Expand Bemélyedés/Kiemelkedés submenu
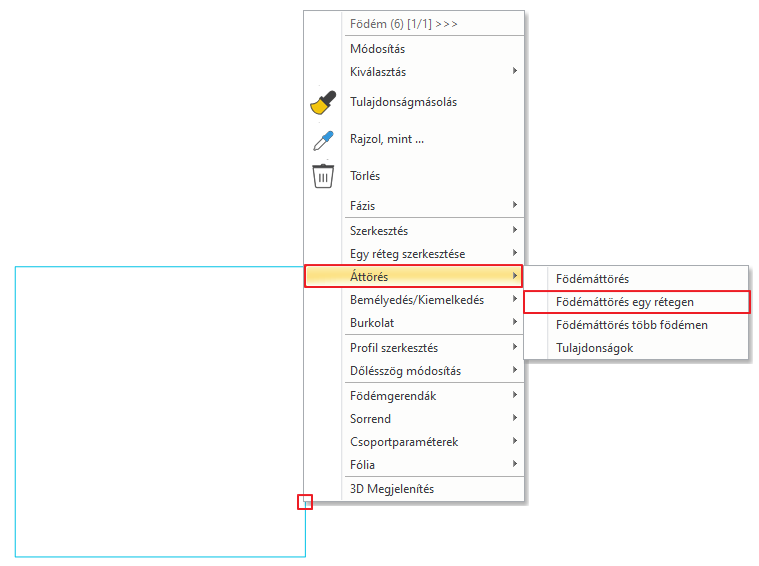 (434, 300)
